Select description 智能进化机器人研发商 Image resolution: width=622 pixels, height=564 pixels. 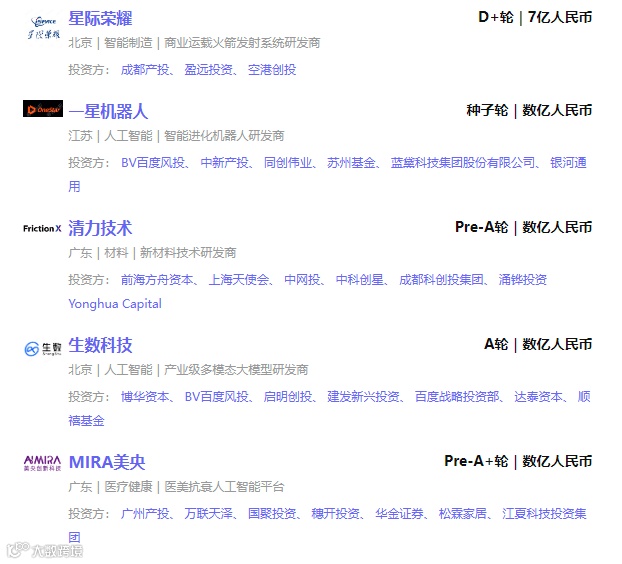224,136
